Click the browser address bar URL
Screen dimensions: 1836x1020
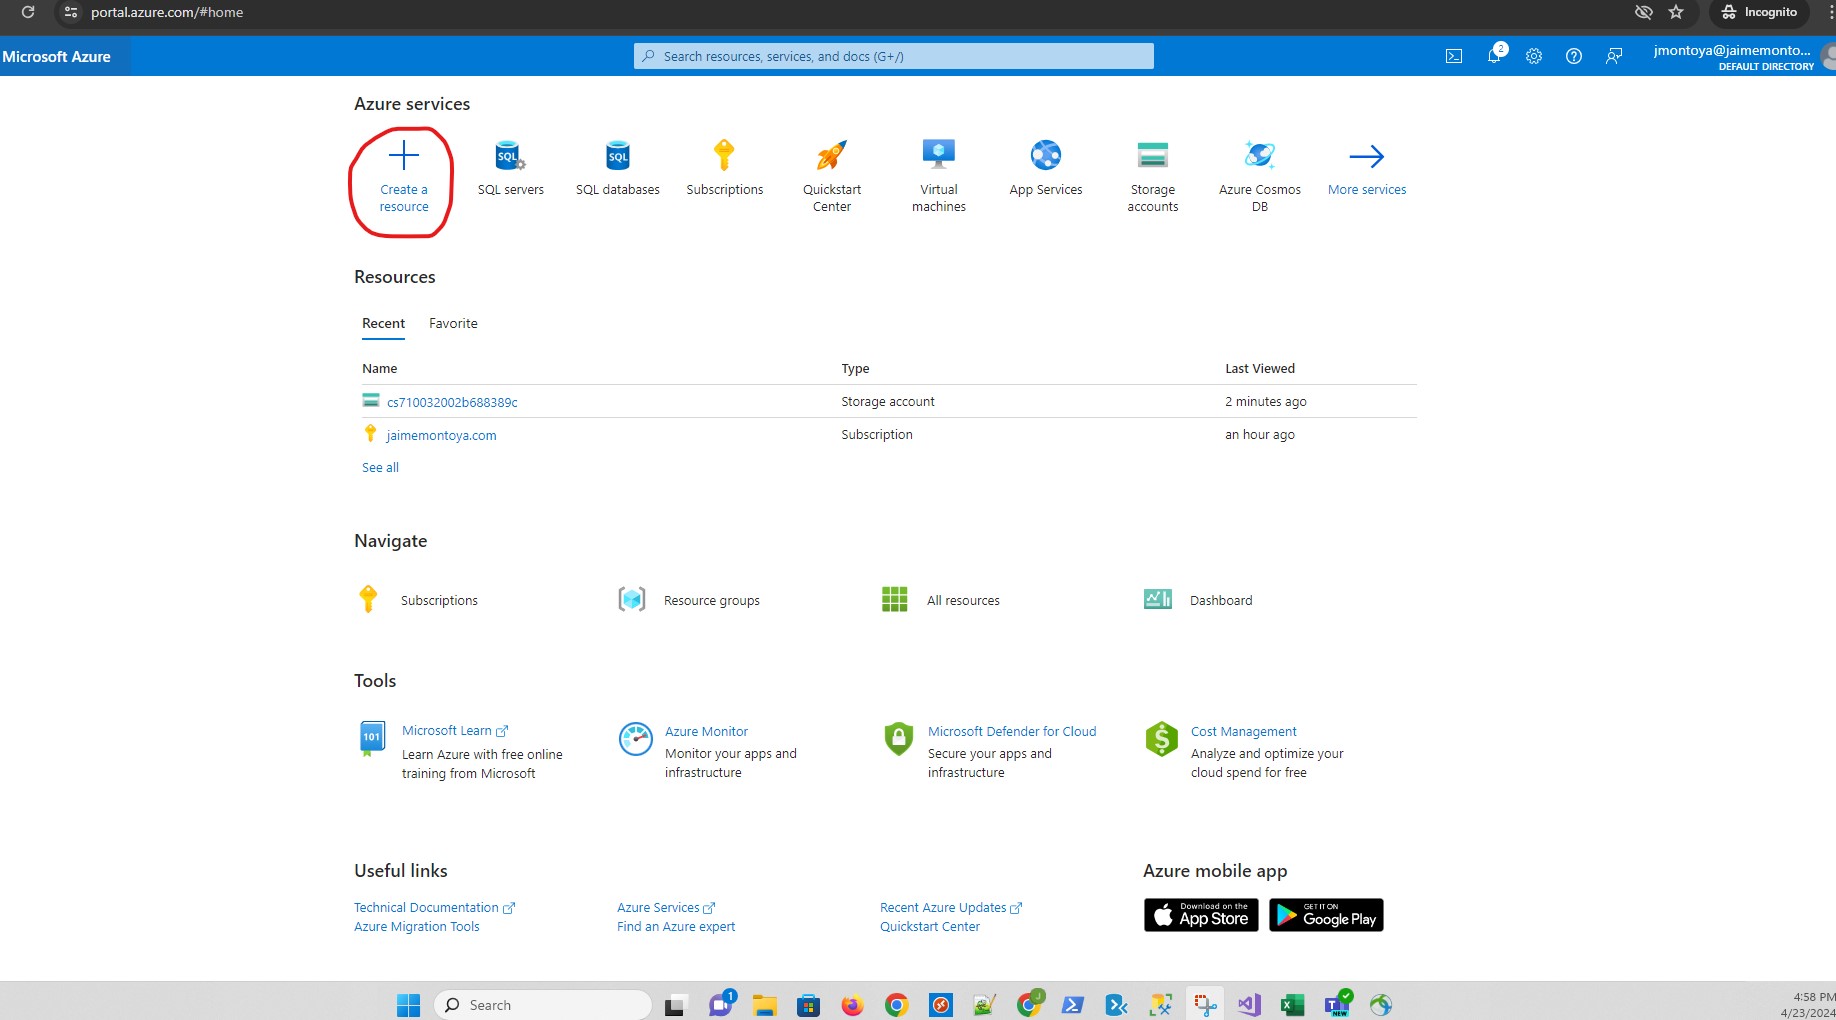pyautogui.click(x=167, y=12)
